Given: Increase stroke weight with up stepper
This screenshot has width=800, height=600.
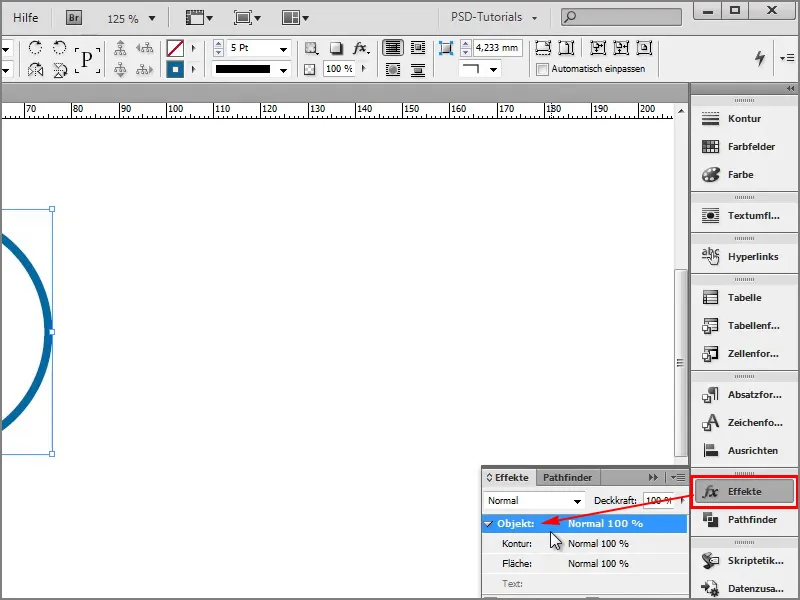Looking at the screenshot, I should 218,44.
